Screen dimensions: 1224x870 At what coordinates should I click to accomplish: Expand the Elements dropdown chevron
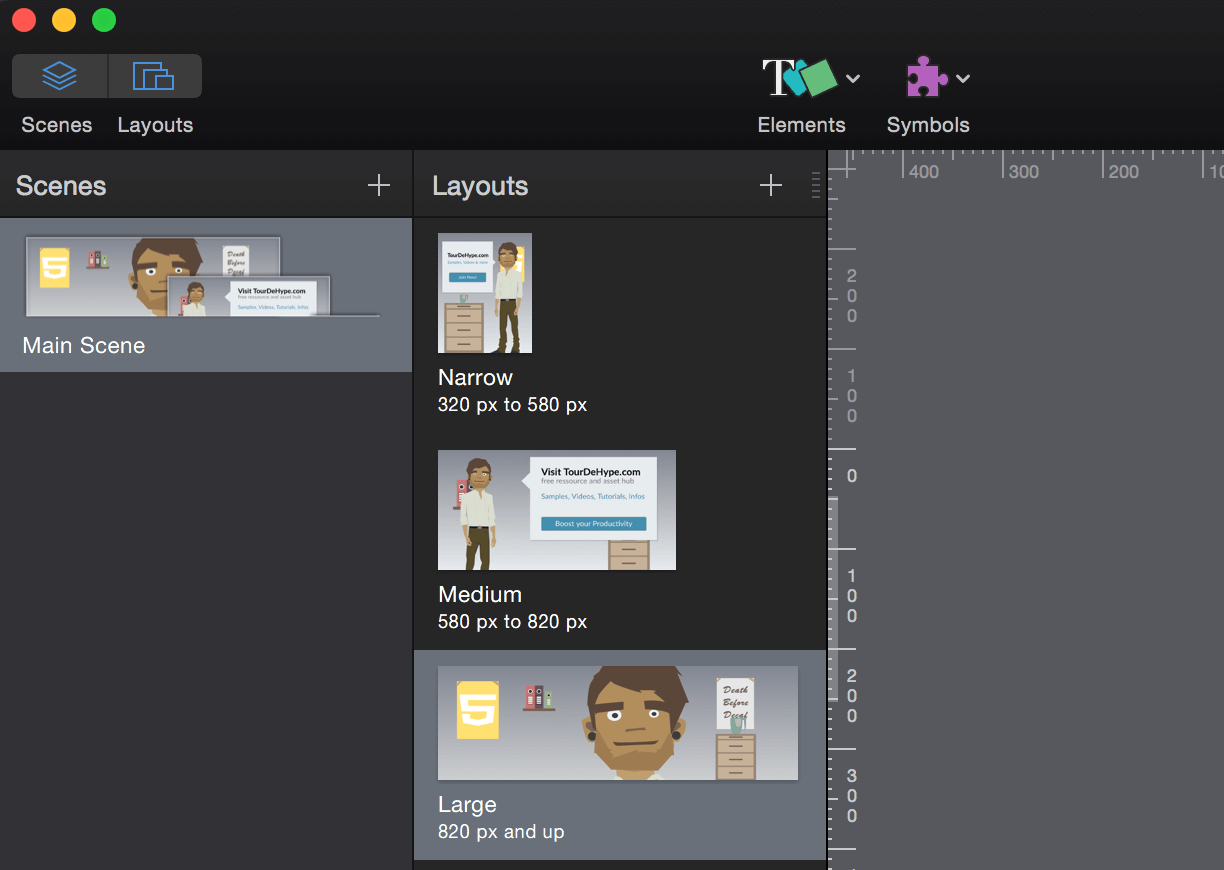click(x=853, y=79)
